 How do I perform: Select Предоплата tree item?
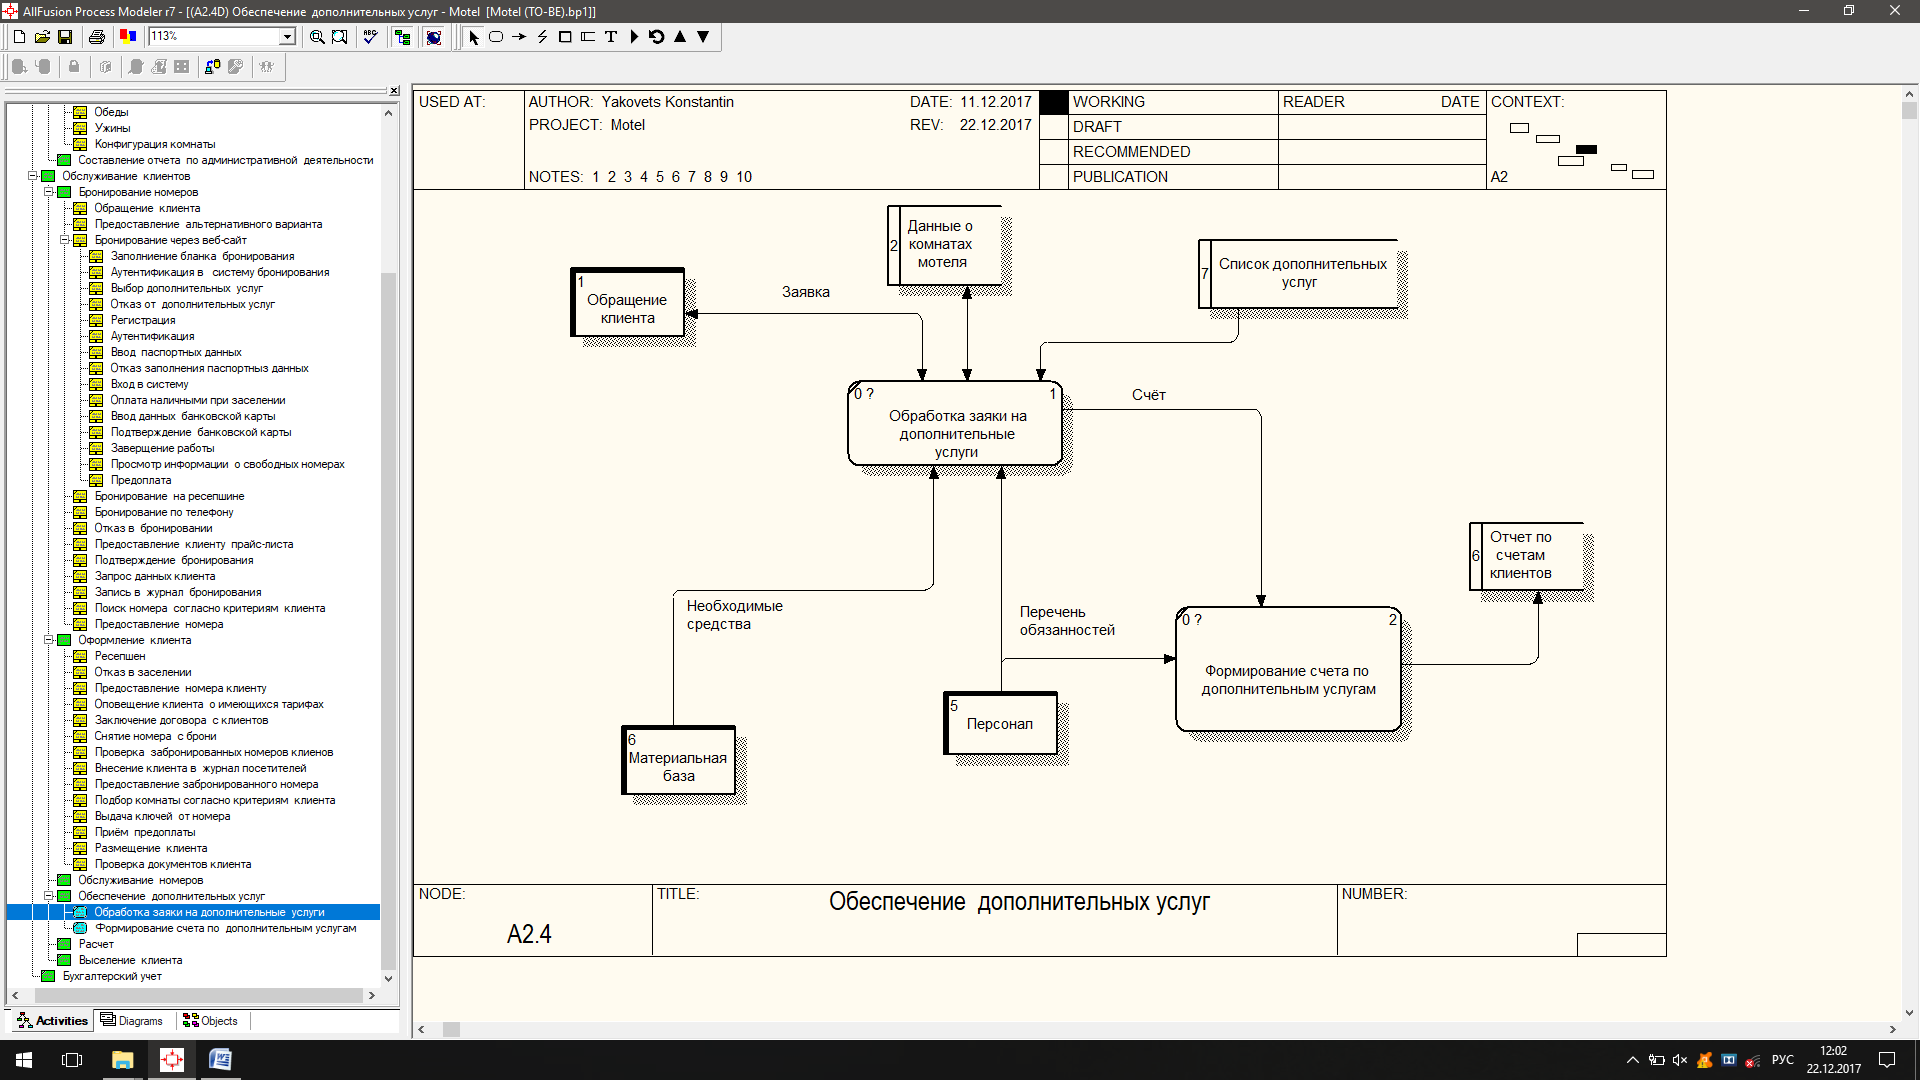click(x=141, y=480)
